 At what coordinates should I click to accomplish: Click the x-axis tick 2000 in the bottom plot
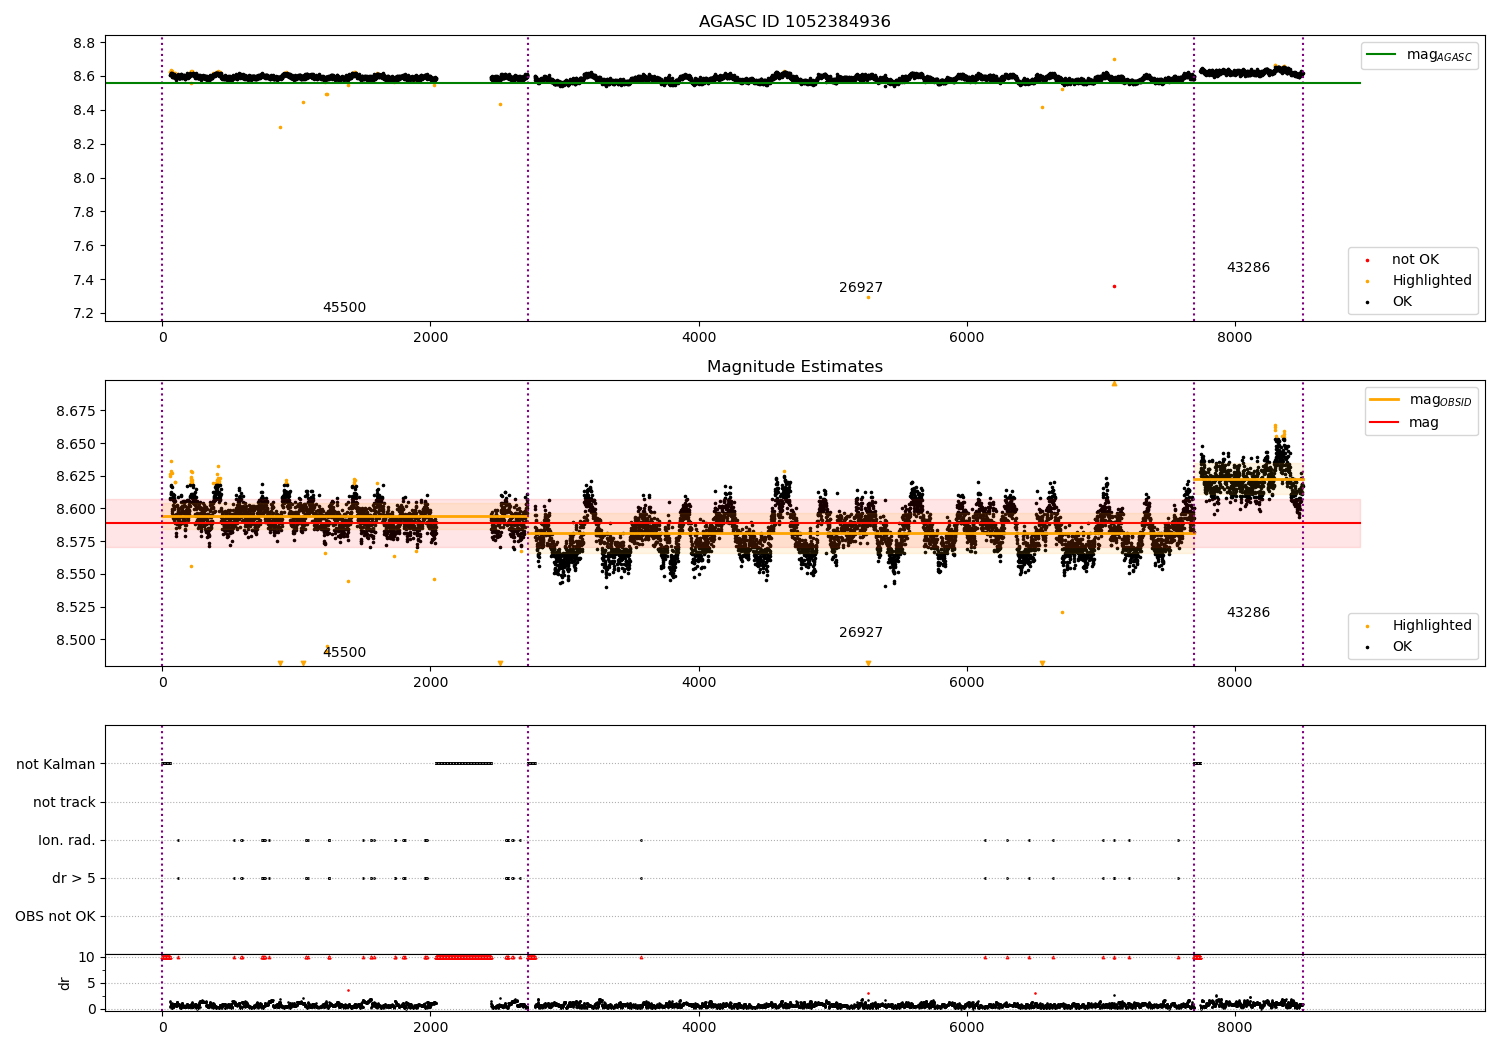click(430, 1027)
